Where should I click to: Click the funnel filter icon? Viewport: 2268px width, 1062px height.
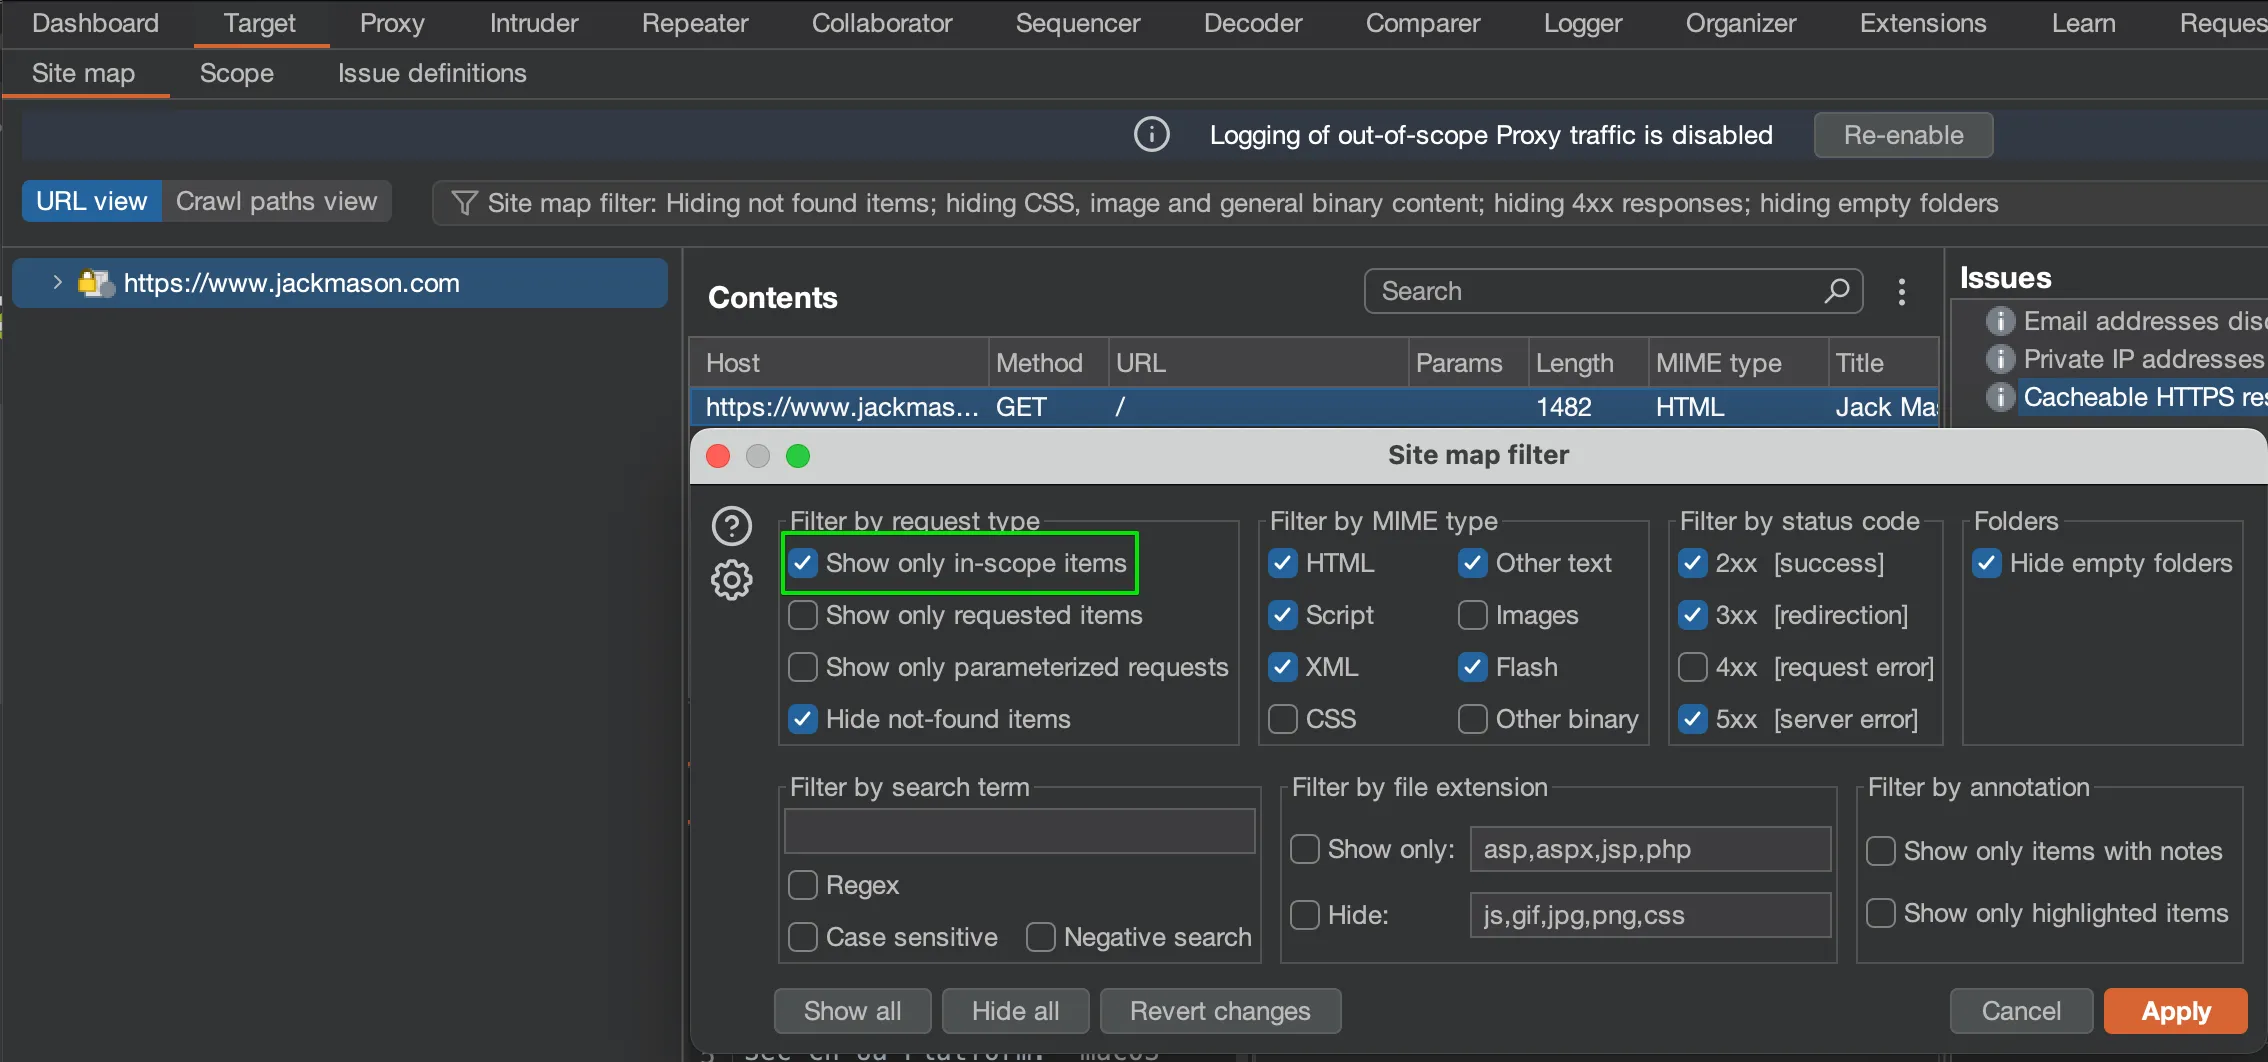464,203
